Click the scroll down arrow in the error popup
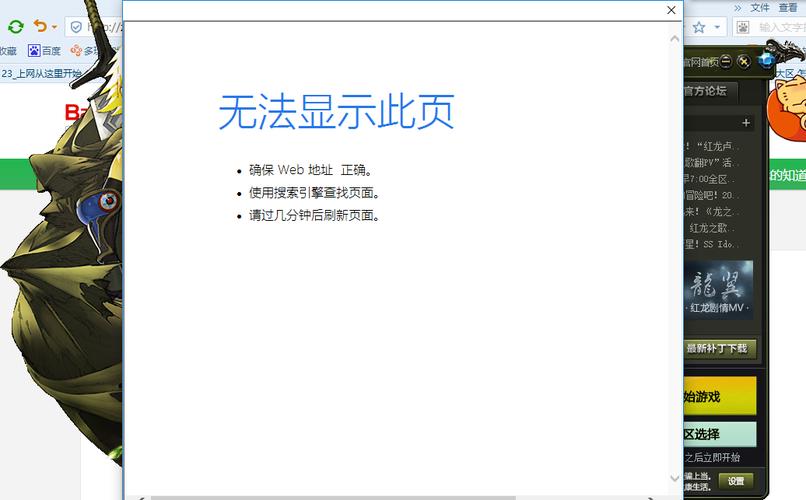Viewport: 806px width, 500px height. [x=675, y=478]
